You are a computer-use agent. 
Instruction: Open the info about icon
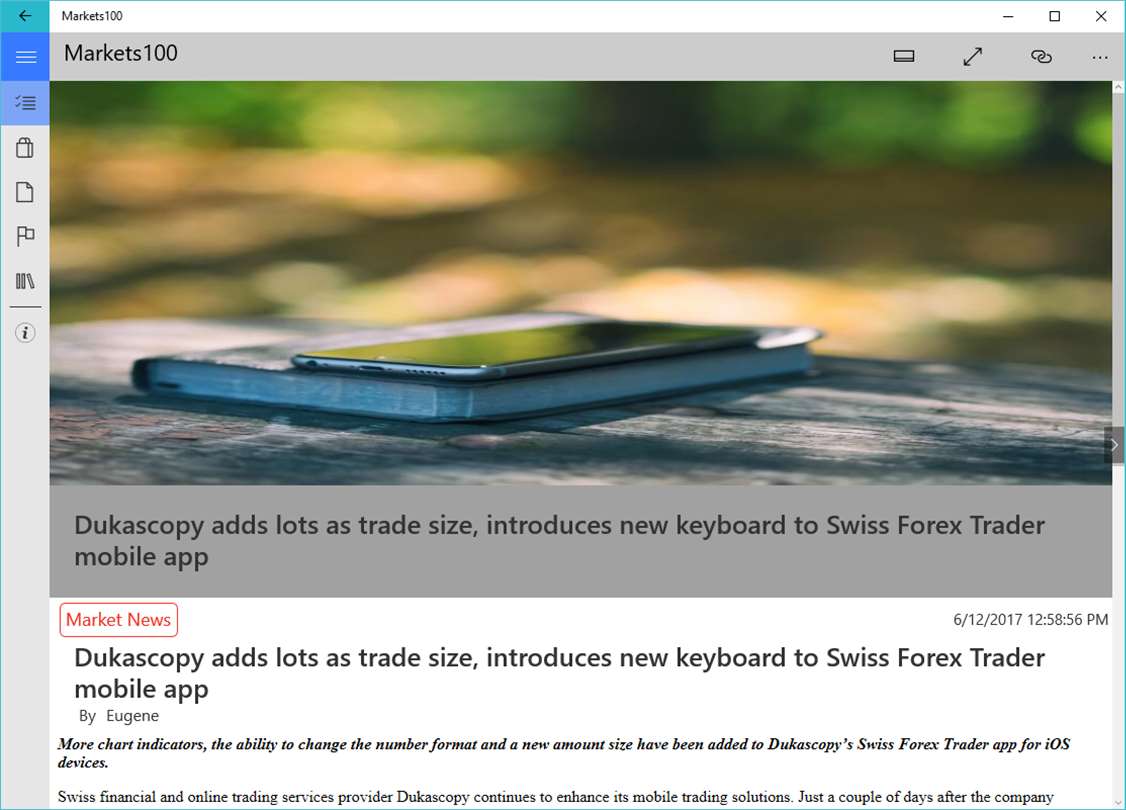(25, 332)
